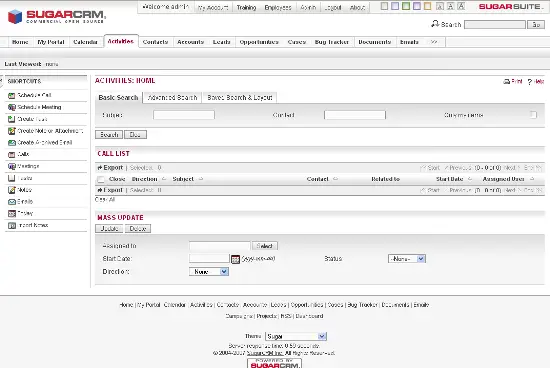Select the medium font size icon
550x368 pixels.
click(450, 6)
